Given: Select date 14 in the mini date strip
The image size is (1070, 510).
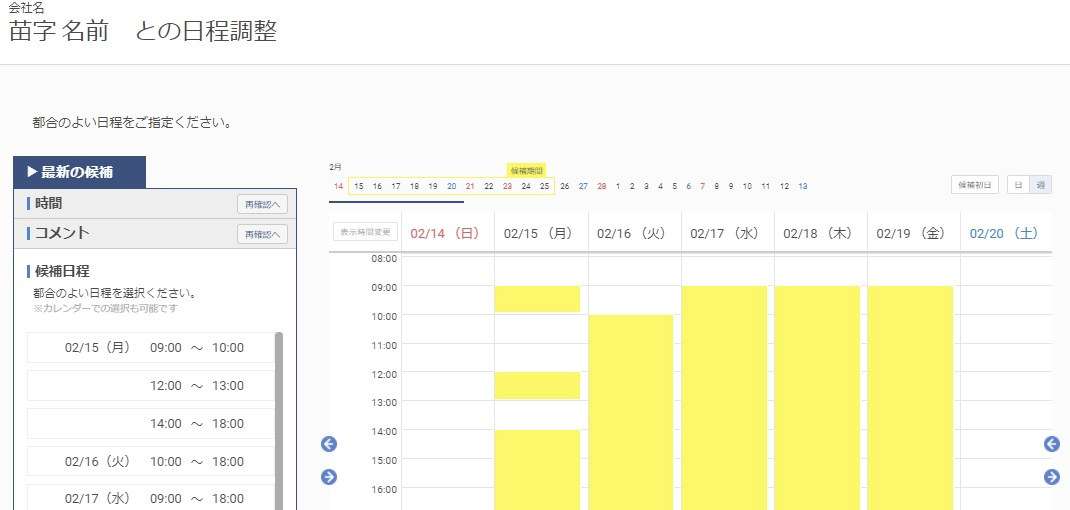Looking at the screenshot, I should point(338,186).
